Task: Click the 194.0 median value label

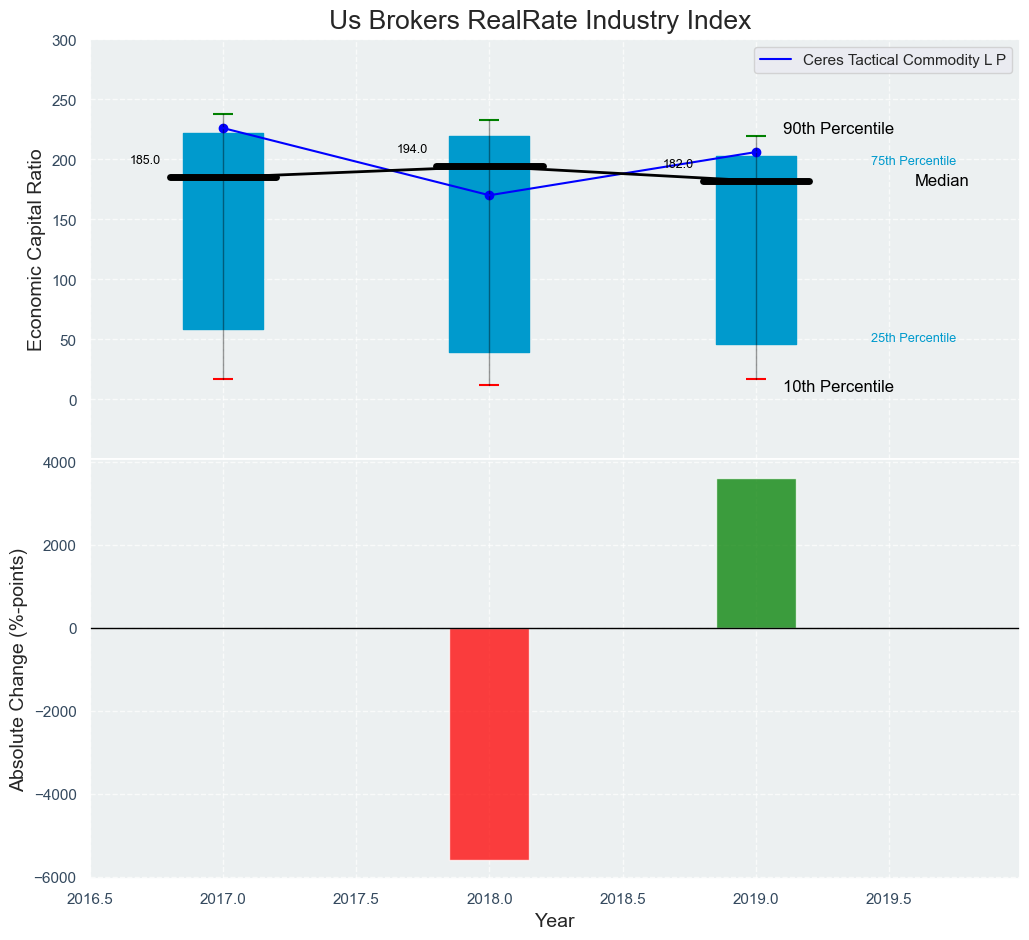Action: click(412, 149)
